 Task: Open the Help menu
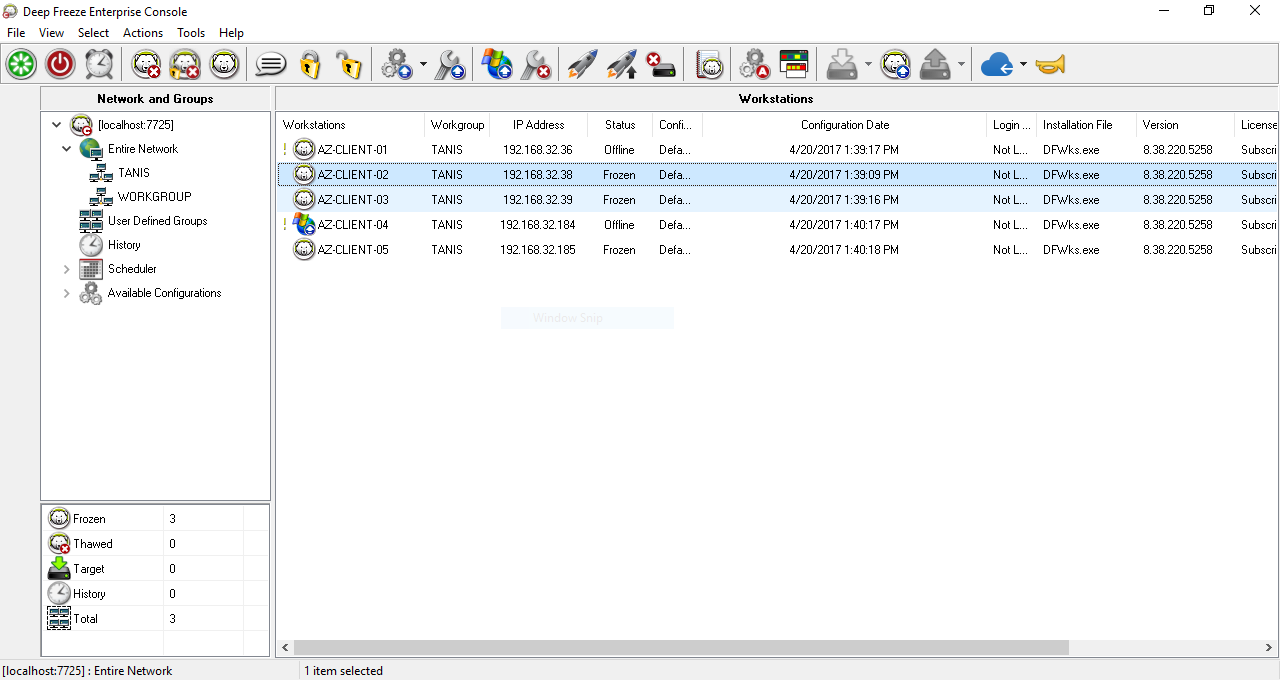[x=231, y=33]
